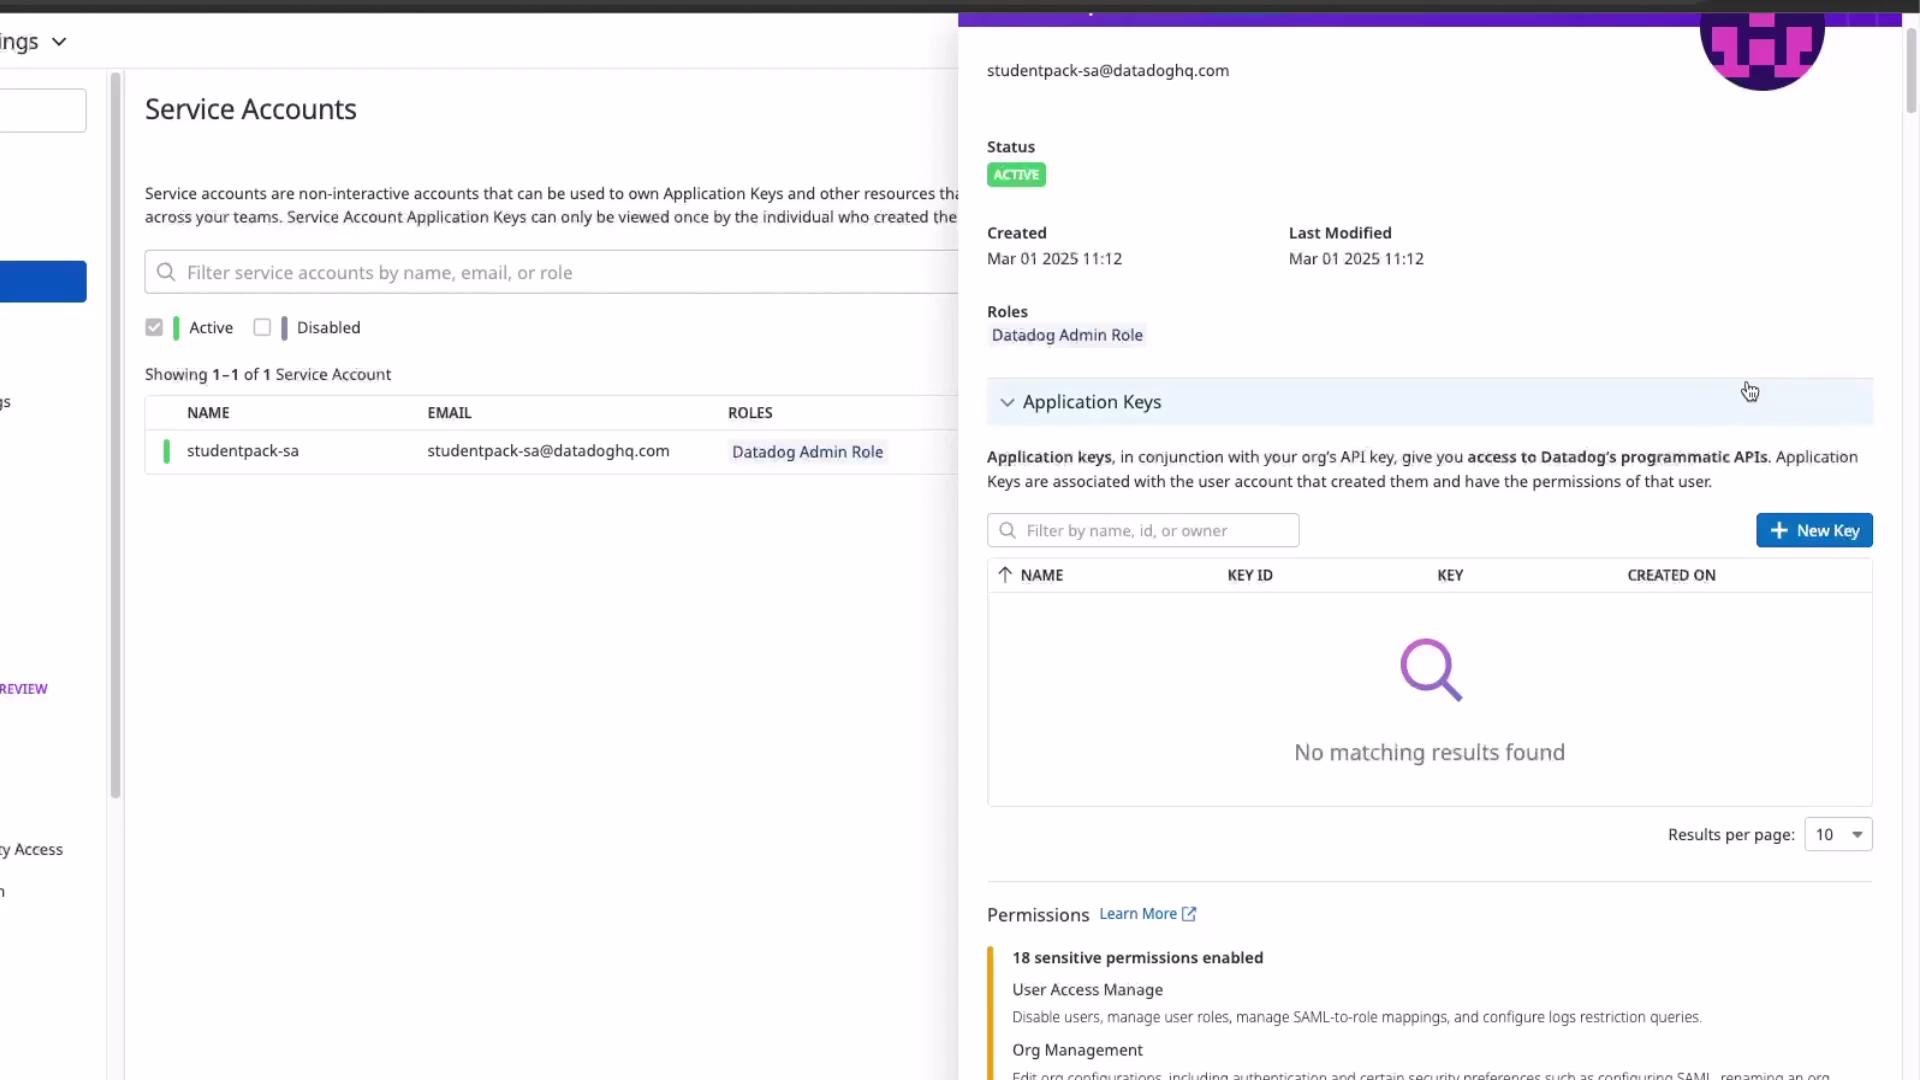Click the Datadog Admin Role tag in detail panel
1920x1080 pixels.
pyautogui.click(x=1067, y=335)
